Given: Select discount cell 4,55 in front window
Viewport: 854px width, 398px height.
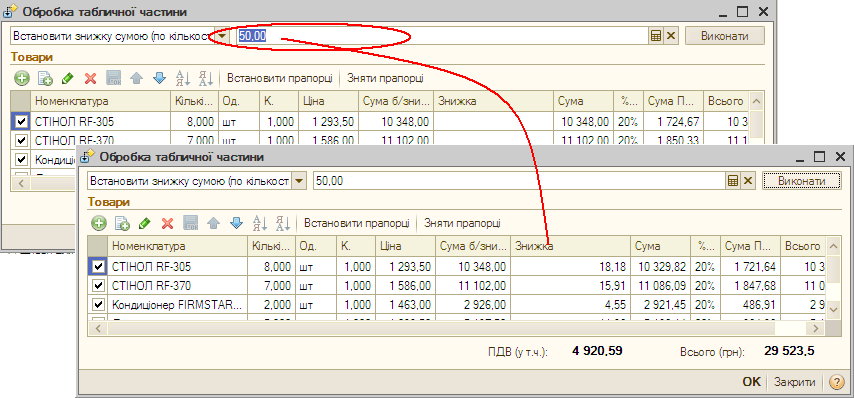Looking at the screenshot, I should 570,304.
